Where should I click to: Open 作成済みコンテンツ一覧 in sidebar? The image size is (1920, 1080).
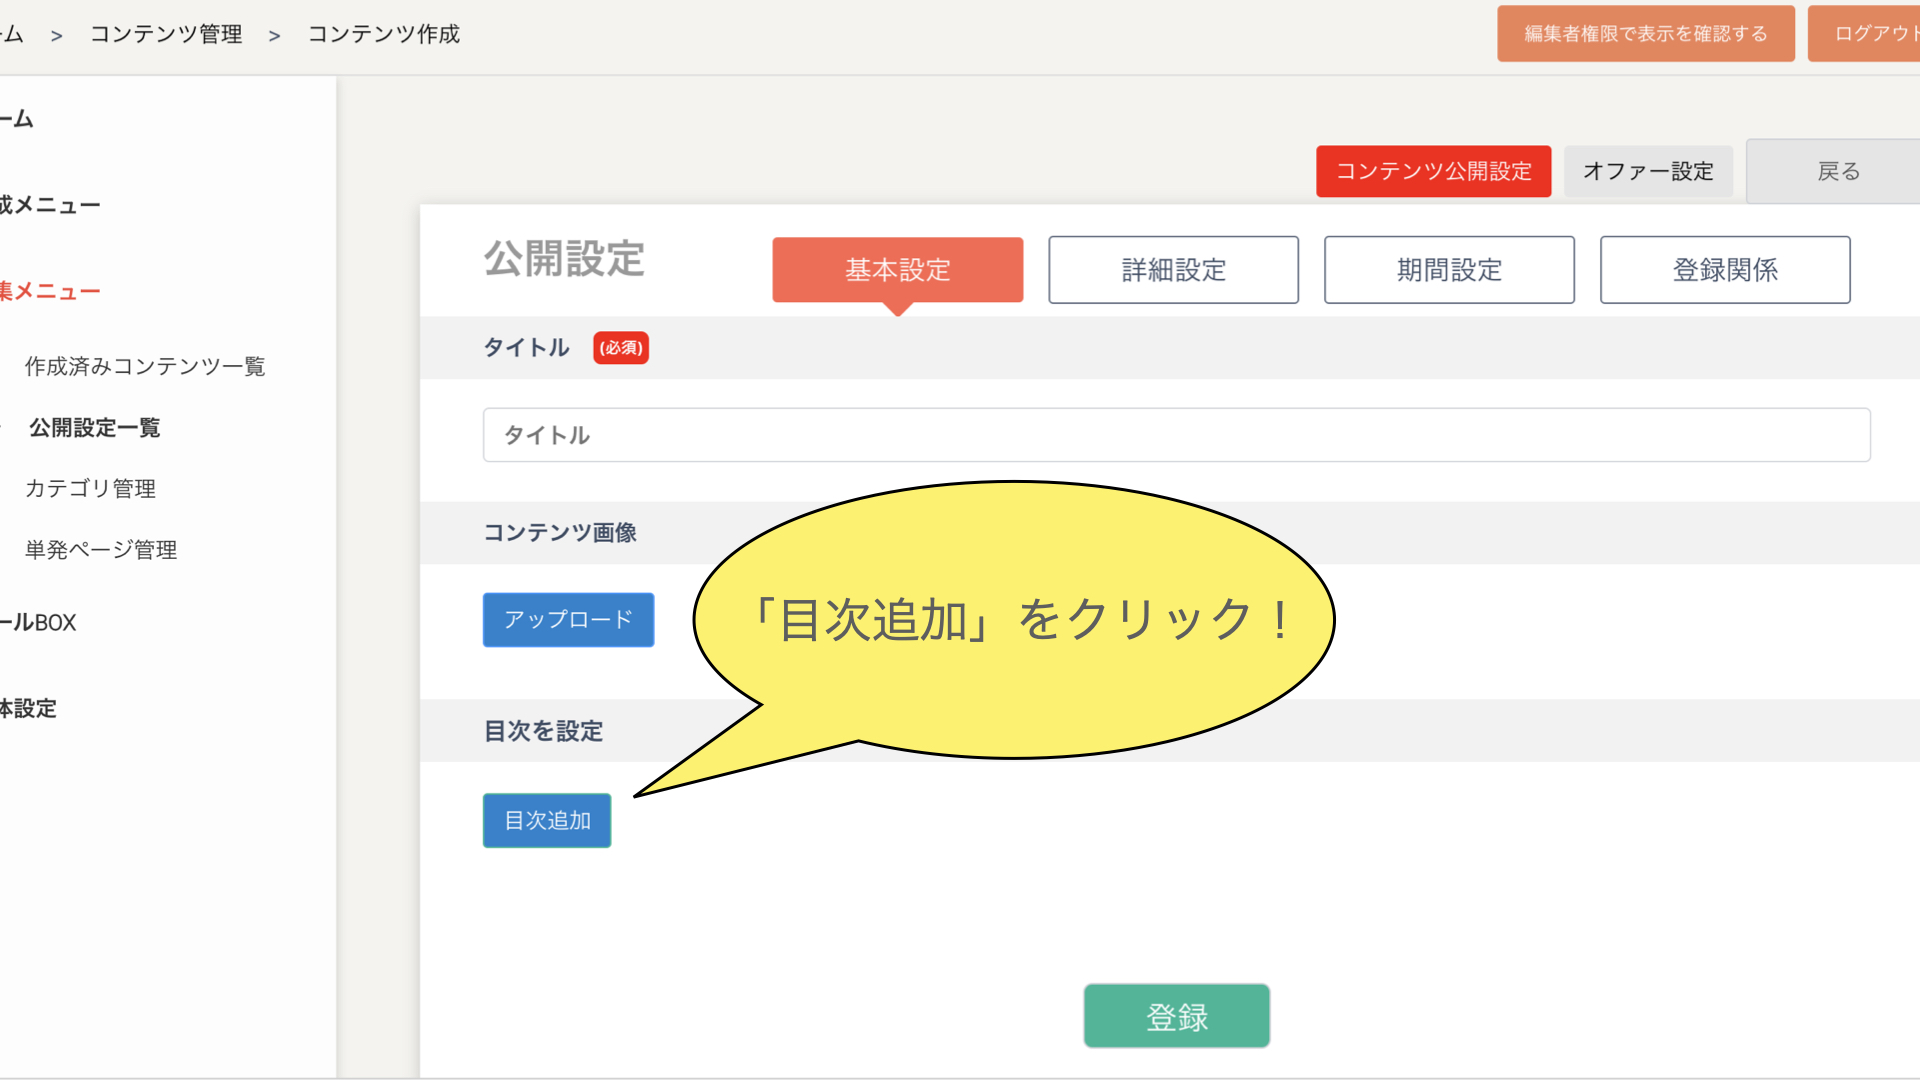click(x=145, y=367)
